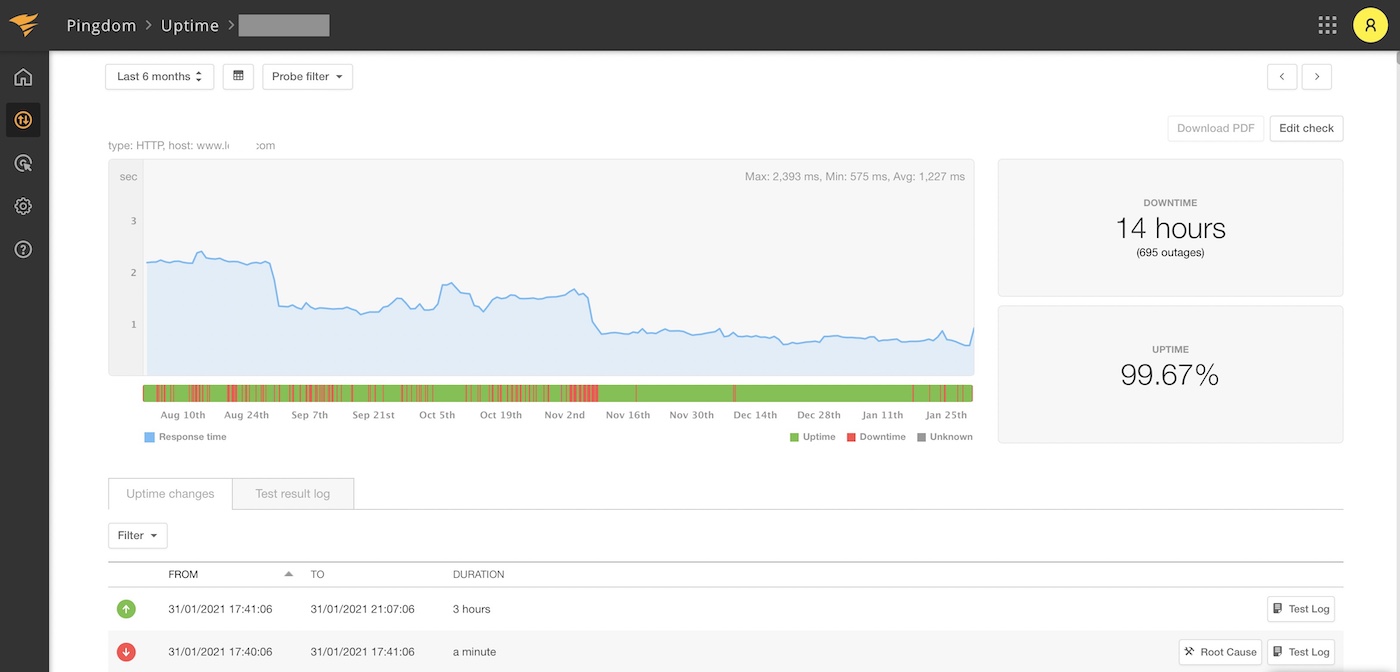The width and height of the screenshot is (1400, 672).
Task: Select the Uptime changes tab
Action: (170, 494)
